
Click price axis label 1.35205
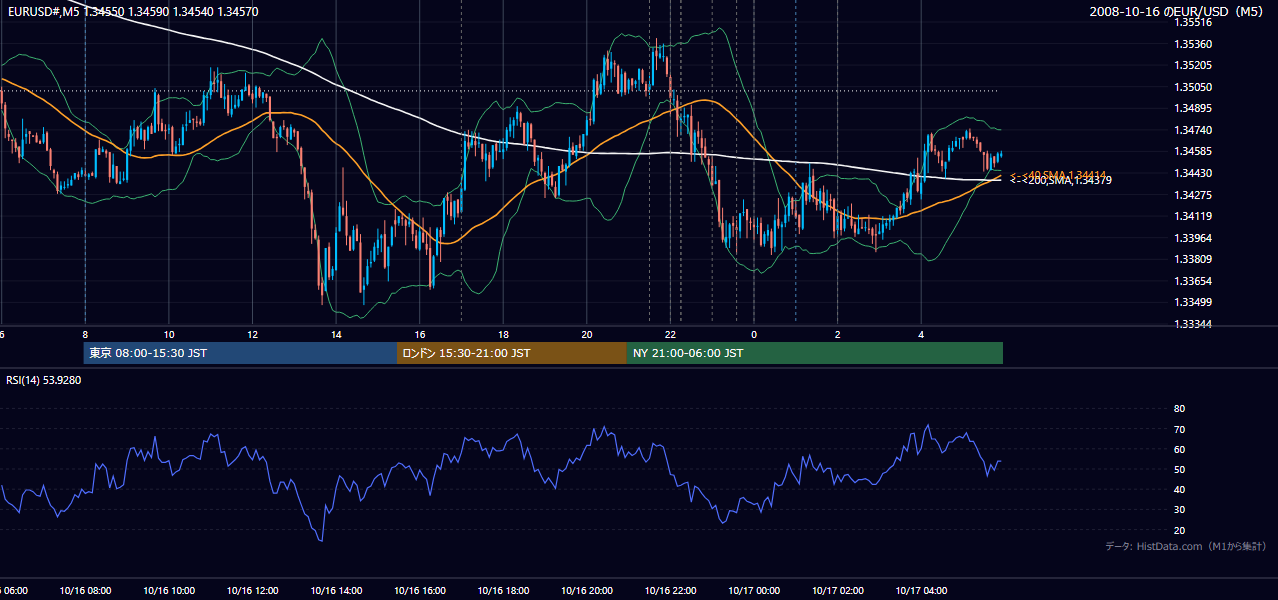(1192, 65)
